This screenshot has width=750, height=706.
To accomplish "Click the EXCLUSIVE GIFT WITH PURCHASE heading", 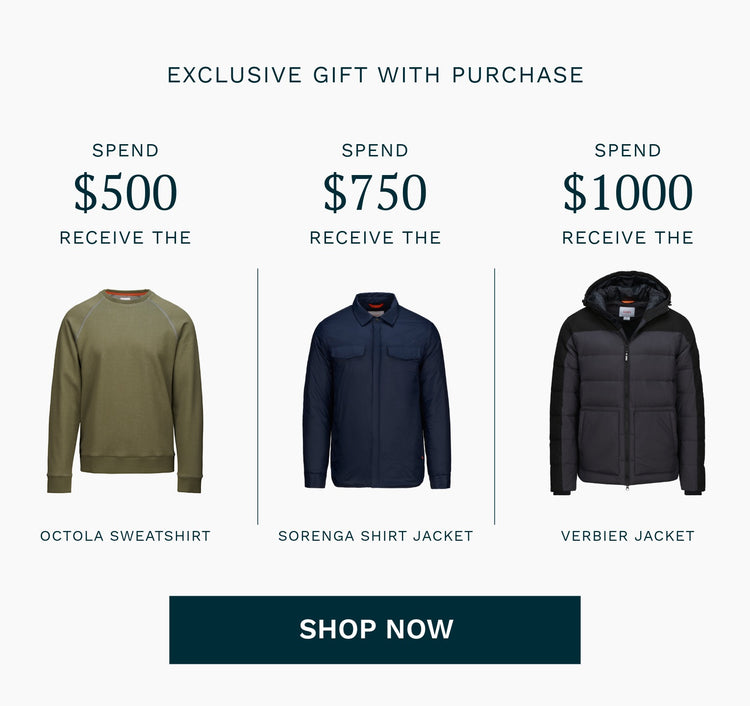I will (x=375, y=75).
